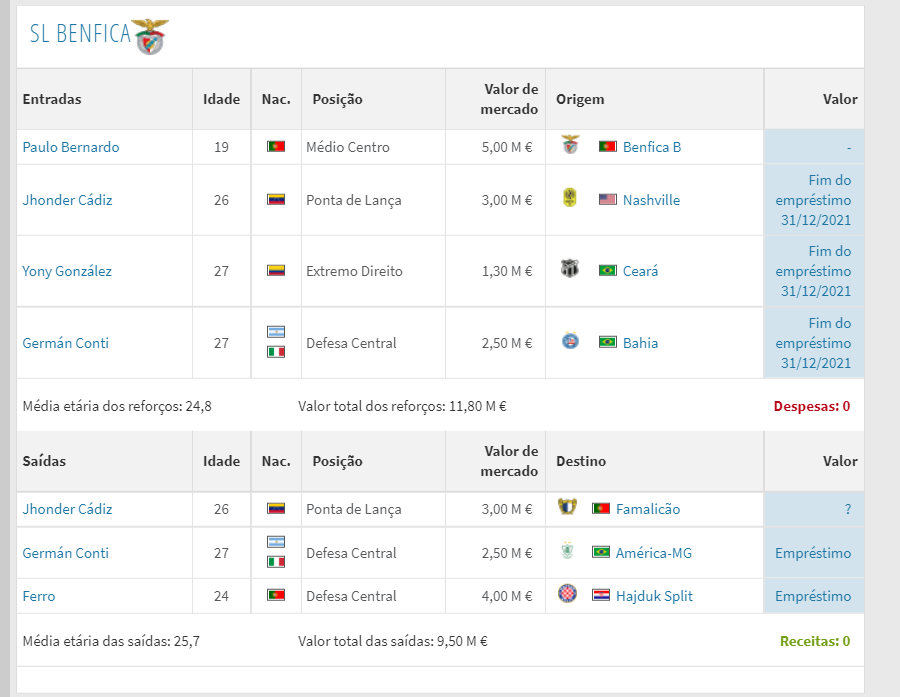Click Empréstimo value for Ferro transfer
The height and width of the screenshot is (697, 900).
point(813,596)
